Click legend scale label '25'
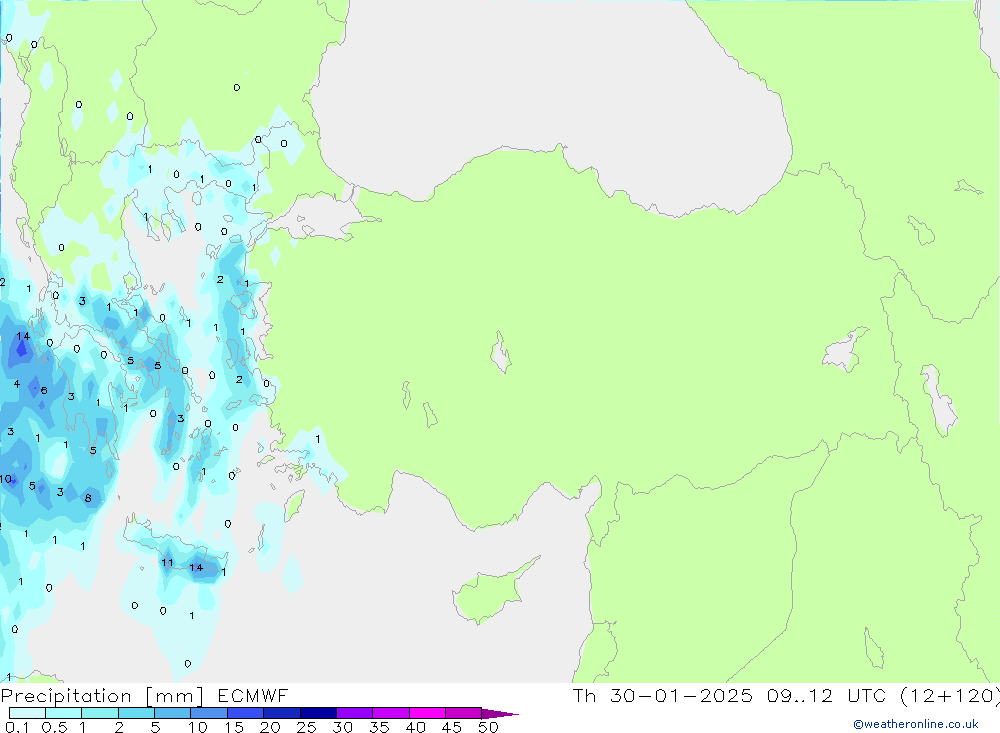1000x733 pixels. tap(307, 727)
